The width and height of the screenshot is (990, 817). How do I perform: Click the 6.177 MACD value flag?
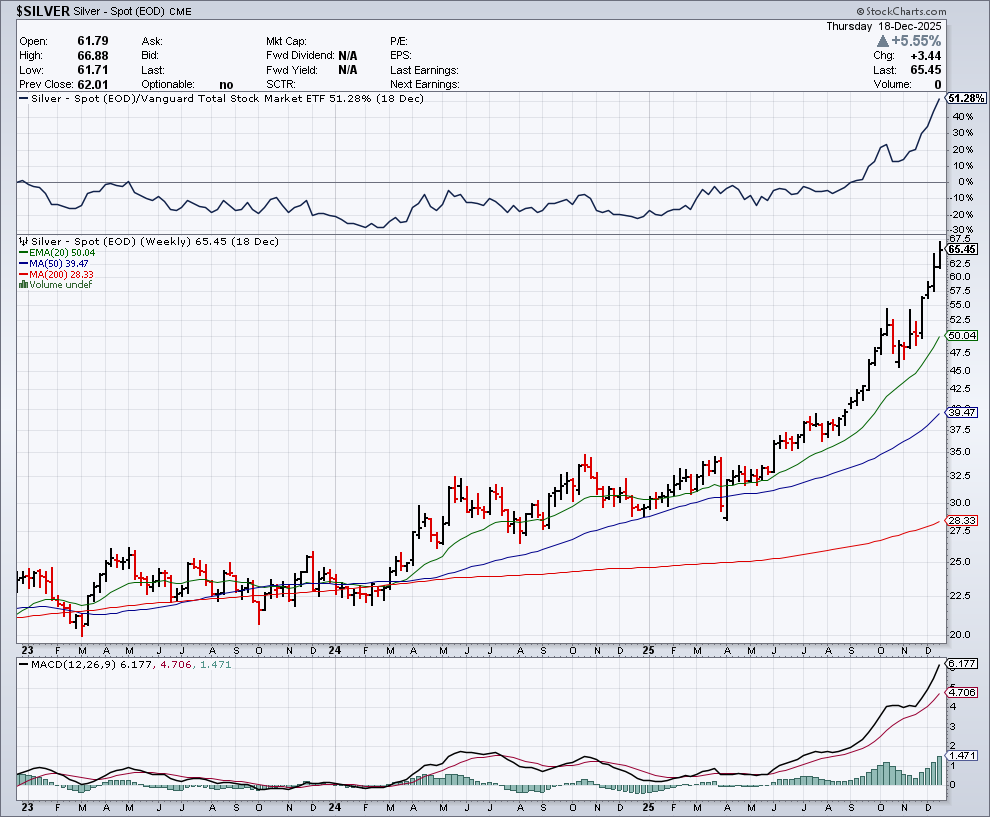tap(962, 664)
